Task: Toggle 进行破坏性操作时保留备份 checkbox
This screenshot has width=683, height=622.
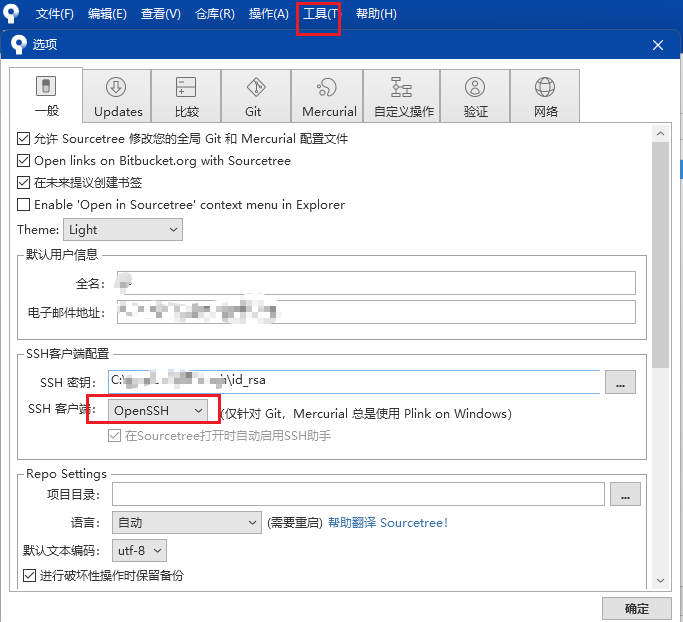Action: point(29,575)
